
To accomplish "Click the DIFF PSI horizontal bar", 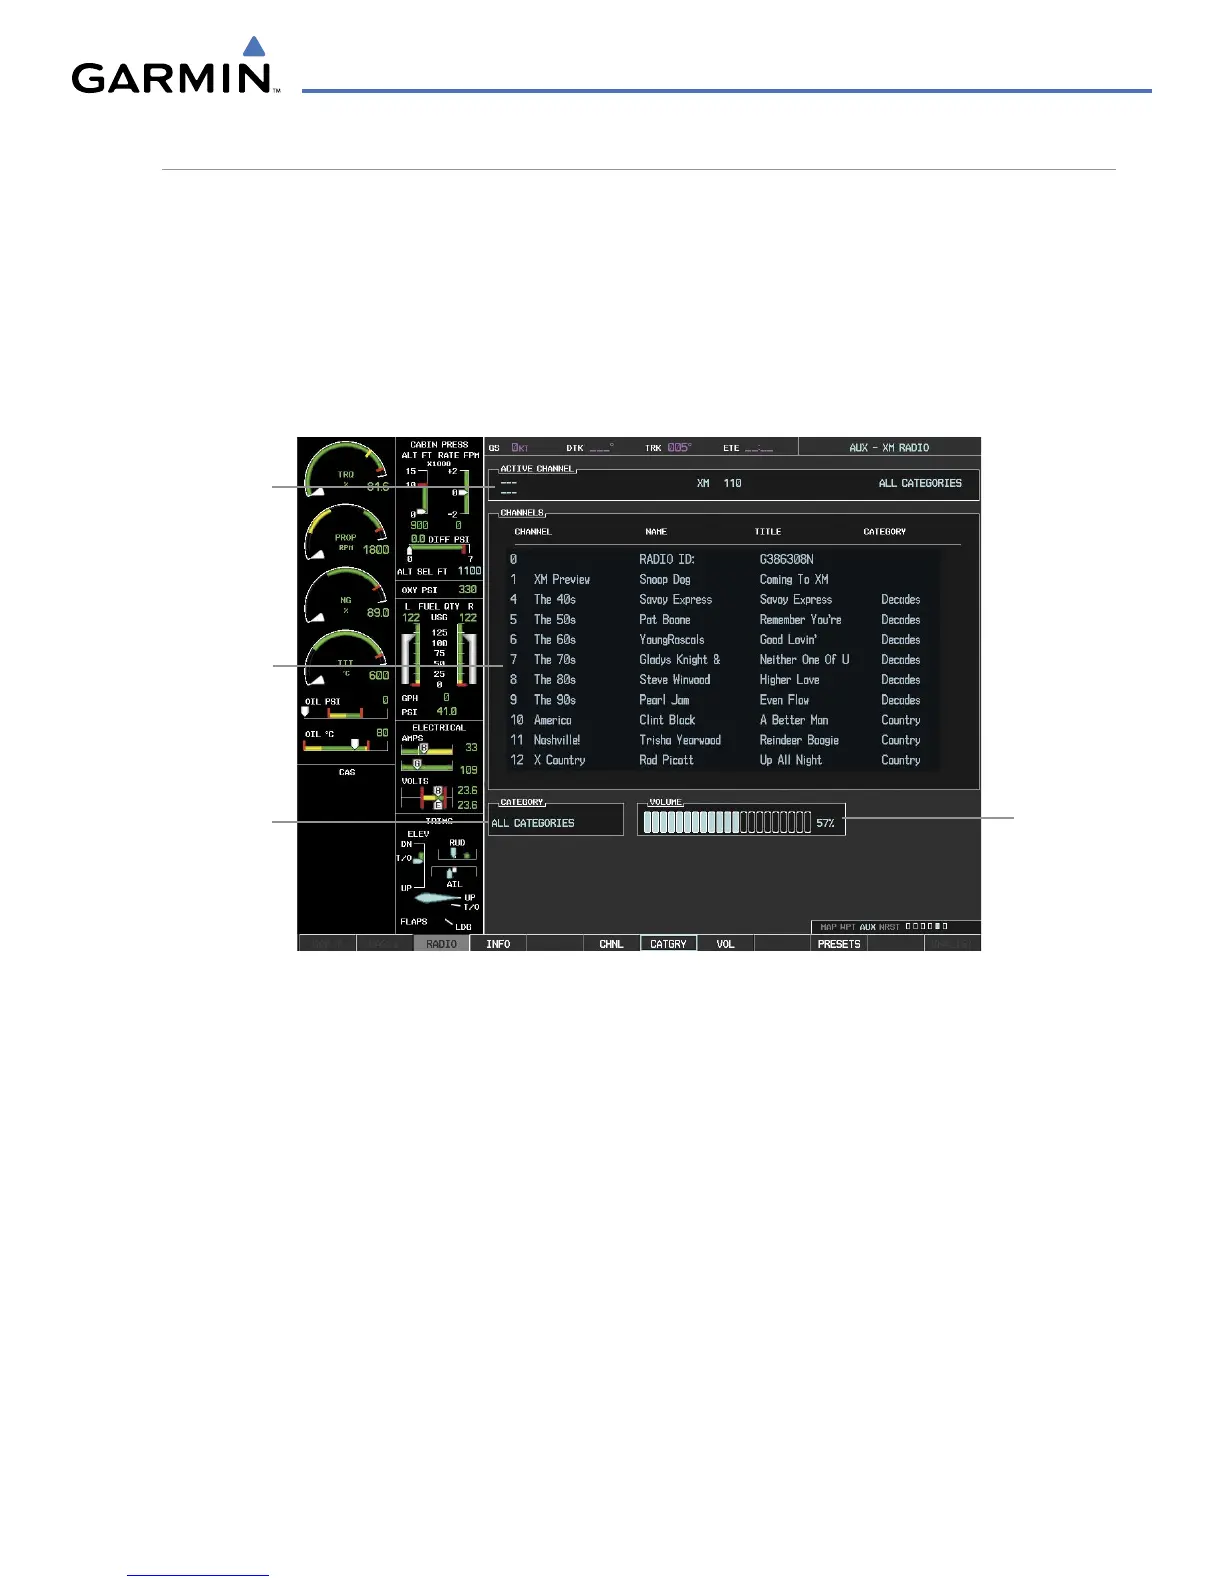I will tap(439, 549).
